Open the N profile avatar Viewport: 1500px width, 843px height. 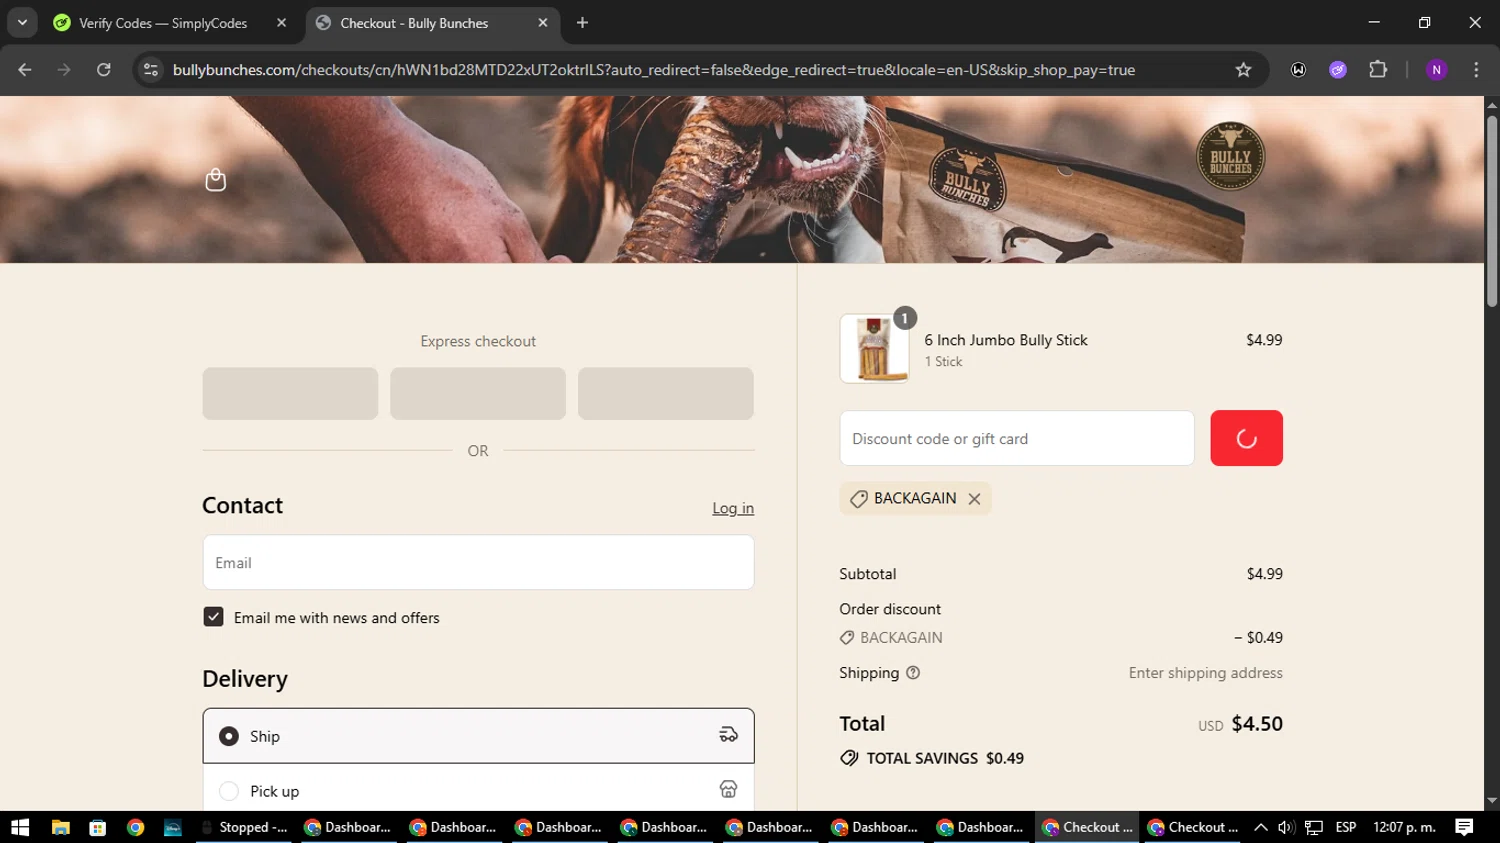[x=1437, y=70]
